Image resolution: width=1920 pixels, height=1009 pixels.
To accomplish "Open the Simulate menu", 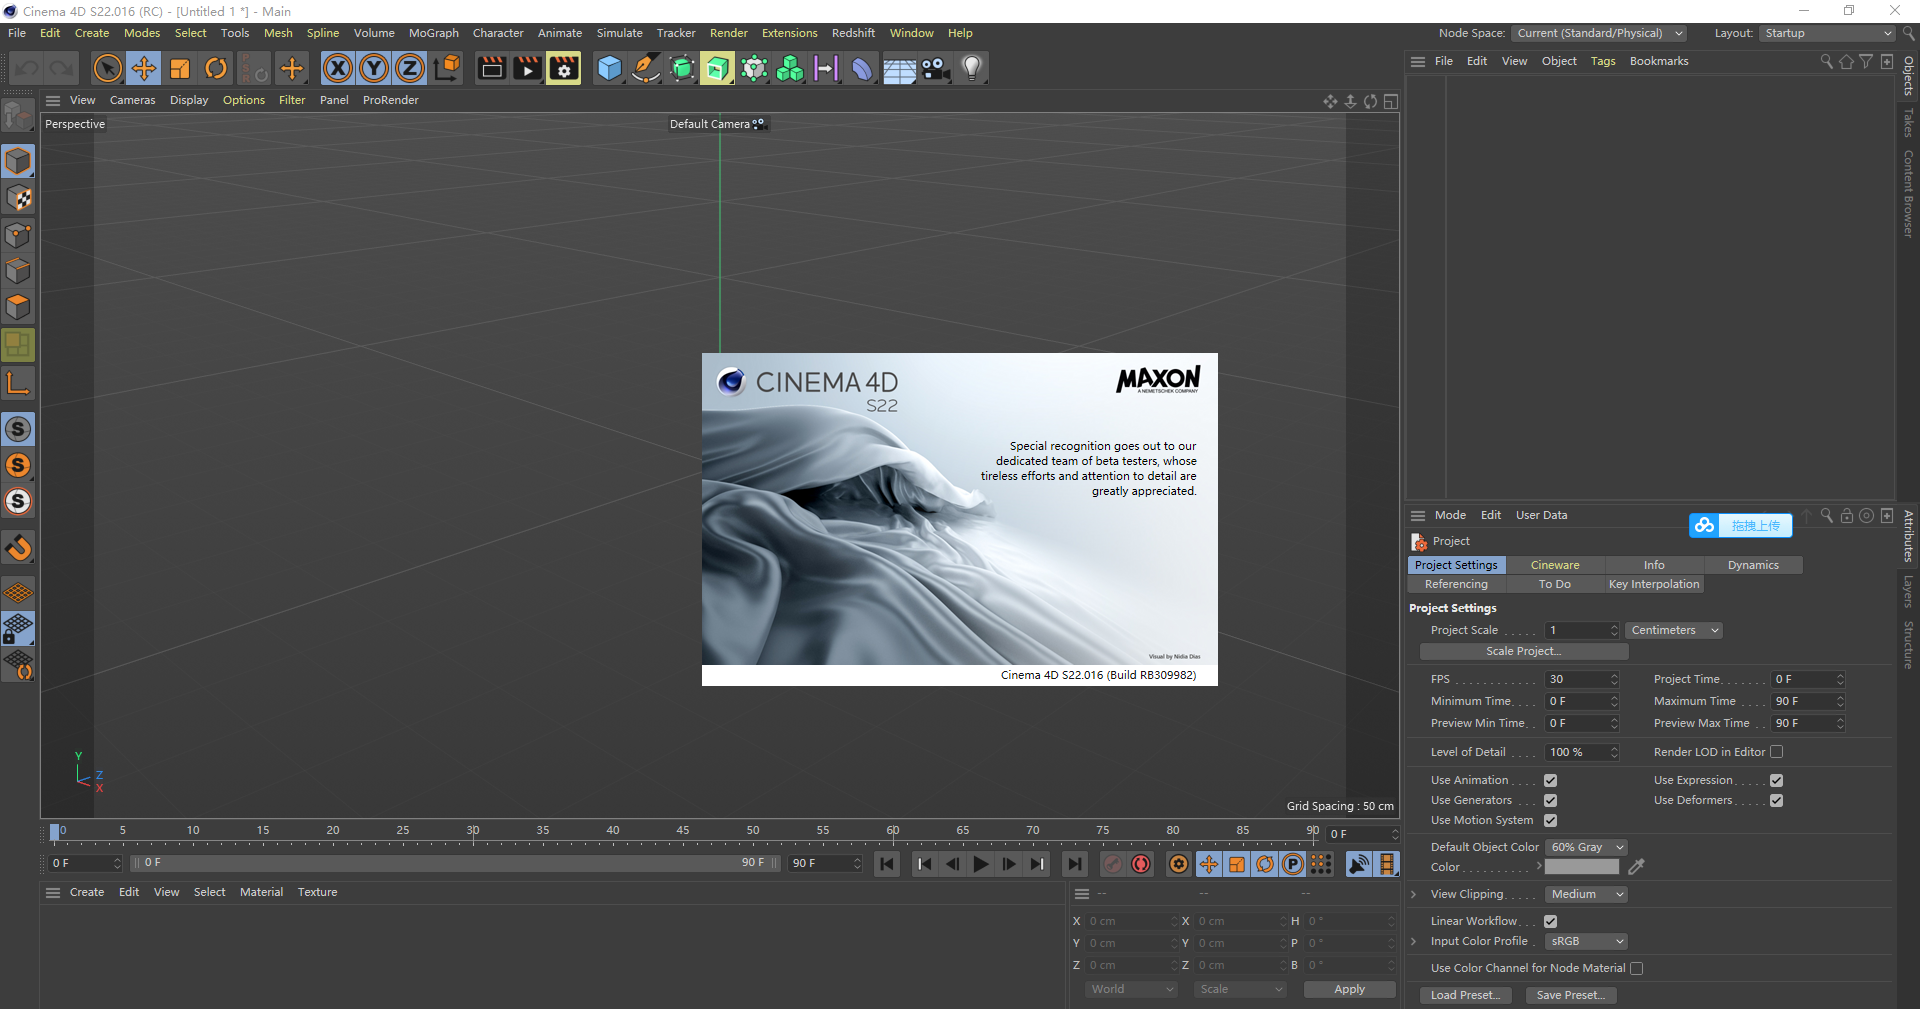I will (619, 33).
